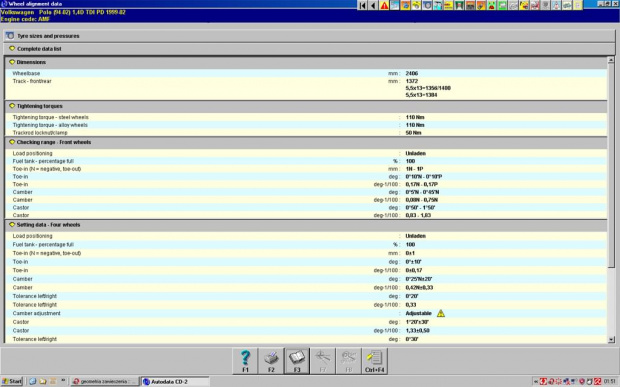Screen dimensions: 620x387
Task: Print data with the F2 printer button
Action: 271,361
